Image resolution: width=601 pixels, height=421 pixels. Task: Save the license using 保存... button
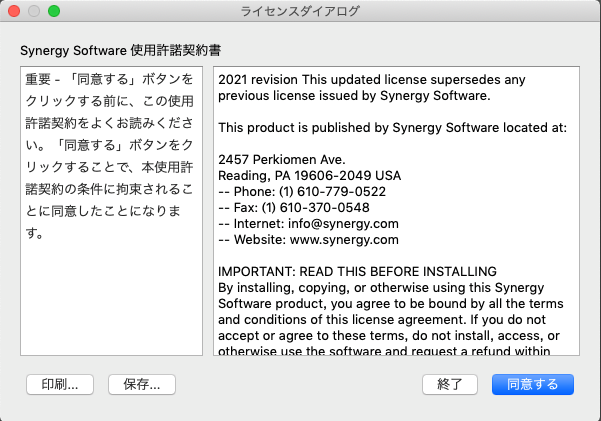[142, 384]
